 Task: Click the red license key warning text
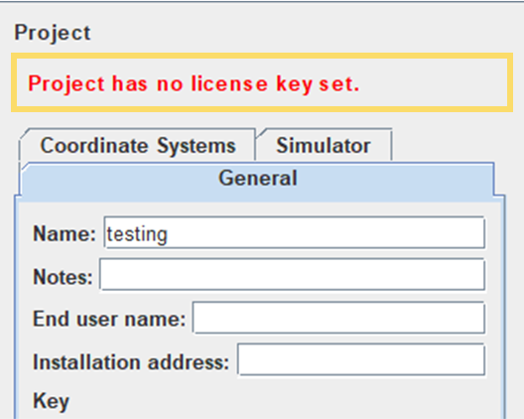[x=194, y=84]
